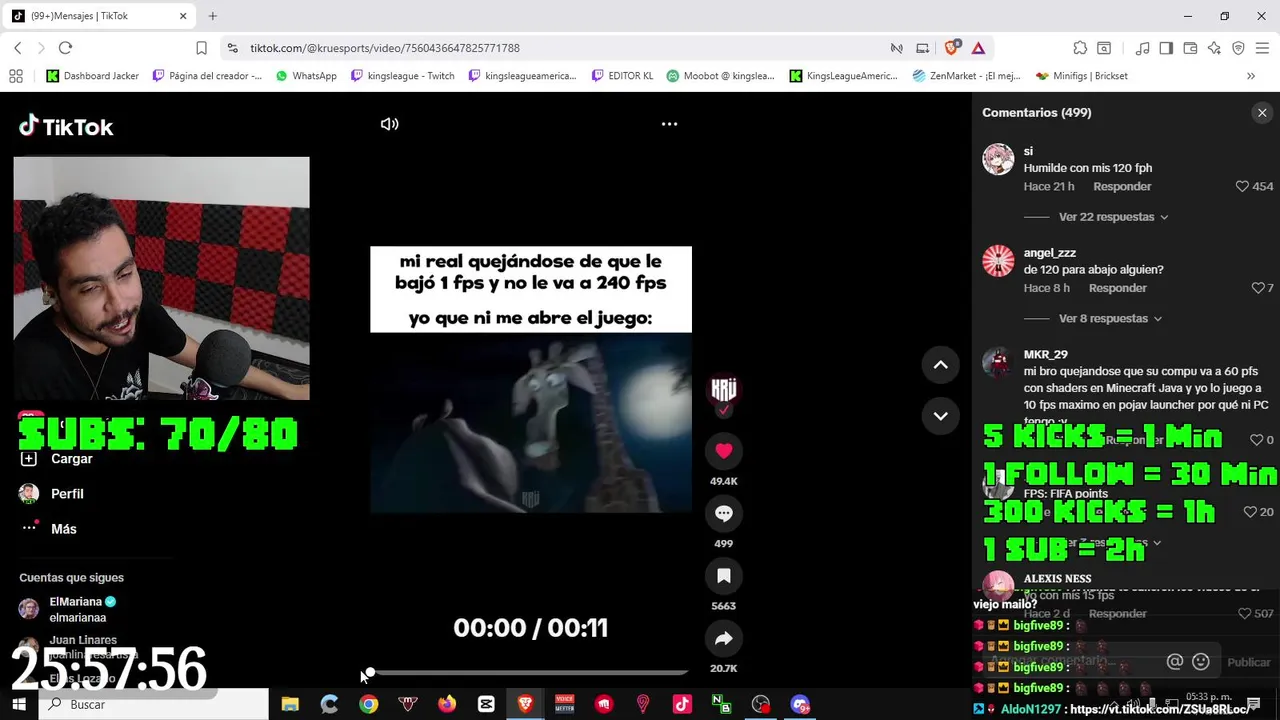Image resolution: width=1280 pixels, height=720 pixels.
Task: Open Perfil in the sidebar
Action: pos(52,494)
